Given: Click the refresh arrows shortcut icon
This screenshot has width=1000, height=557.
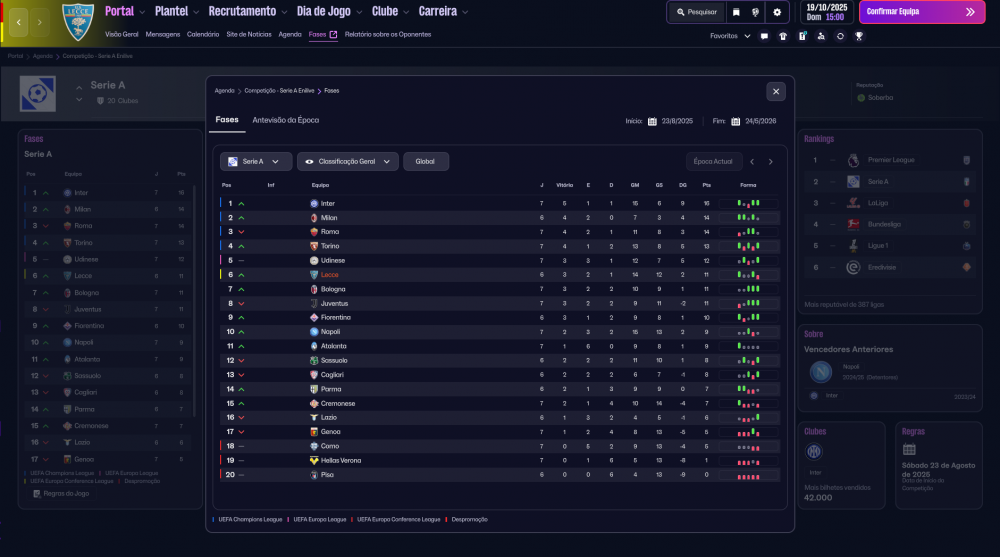Looking at the screenshot, I should [840, 36].
